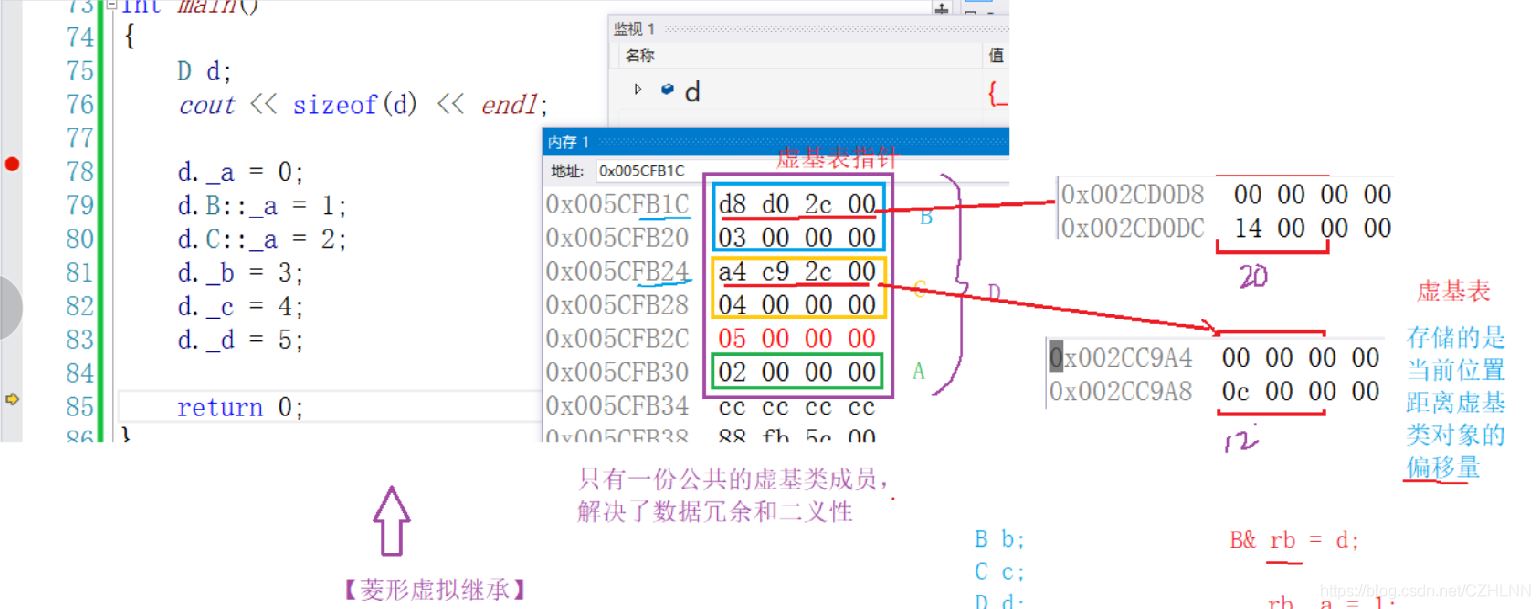This screenshot has height=609, width=1540.
Task: Click the yellow execution arrow at line 85
Action: click(x=11, y=401)
